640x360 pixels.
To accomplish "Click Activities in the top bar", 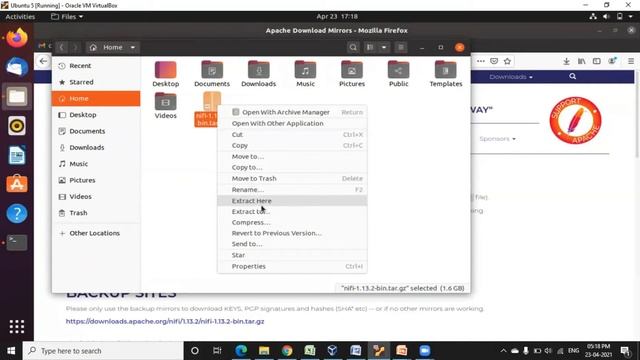I will [x=20, y=17].
